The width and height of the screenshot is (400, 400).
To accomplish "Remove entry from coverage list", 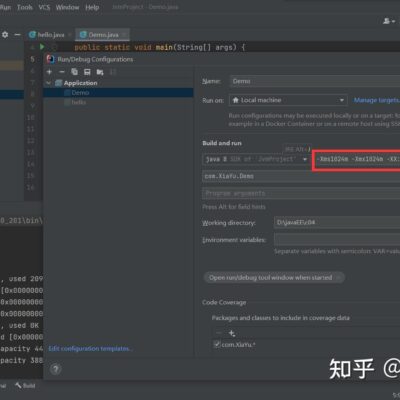I will click(219, 333).
